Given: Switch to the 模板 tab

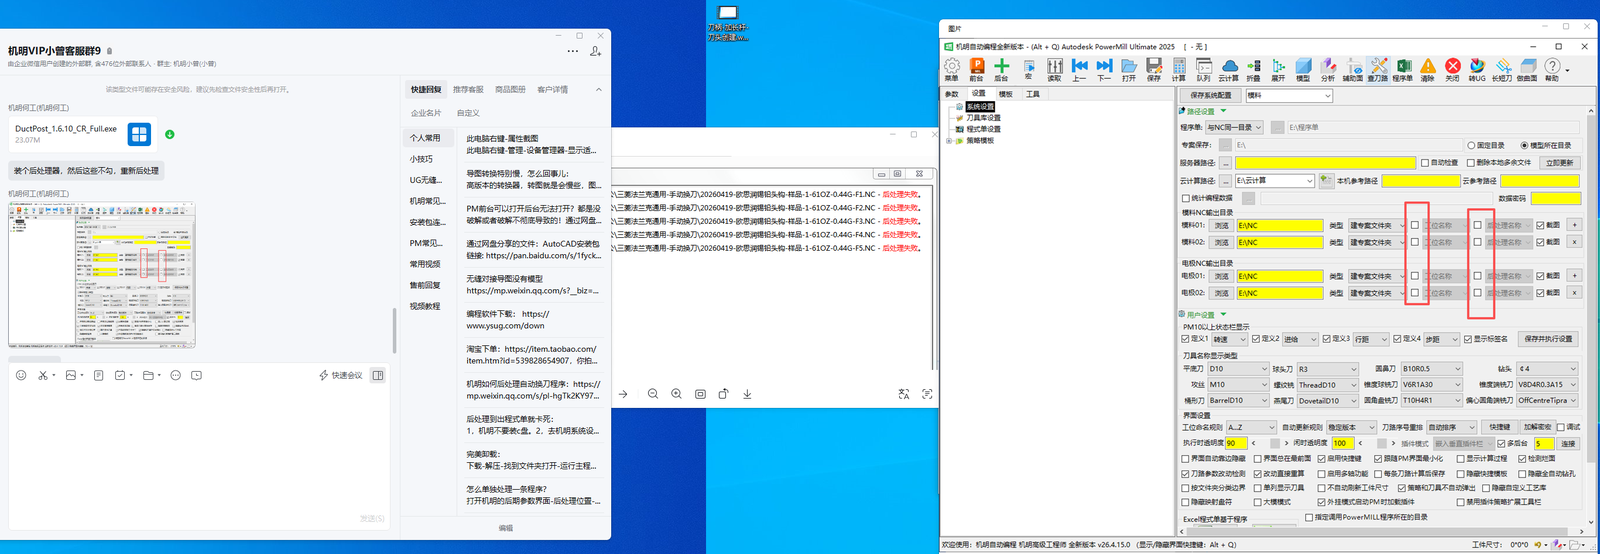Looking at the screenshot, I should tap(1006, 94).
